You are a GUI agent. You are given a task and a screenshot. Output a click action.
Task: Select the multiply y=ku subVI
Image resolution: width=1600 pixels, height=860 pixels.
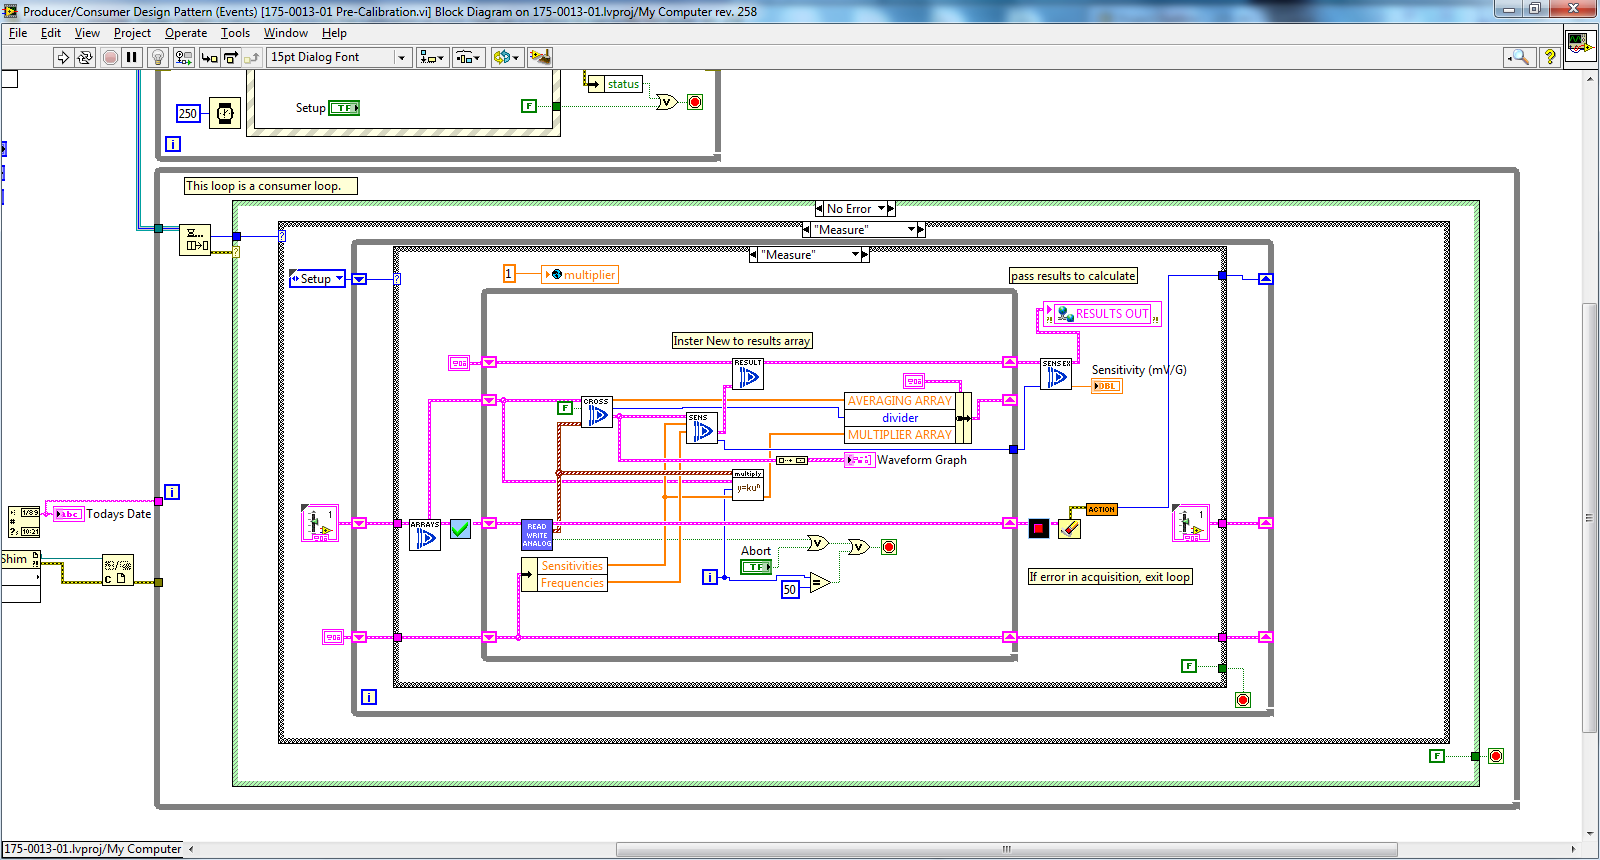748,485
